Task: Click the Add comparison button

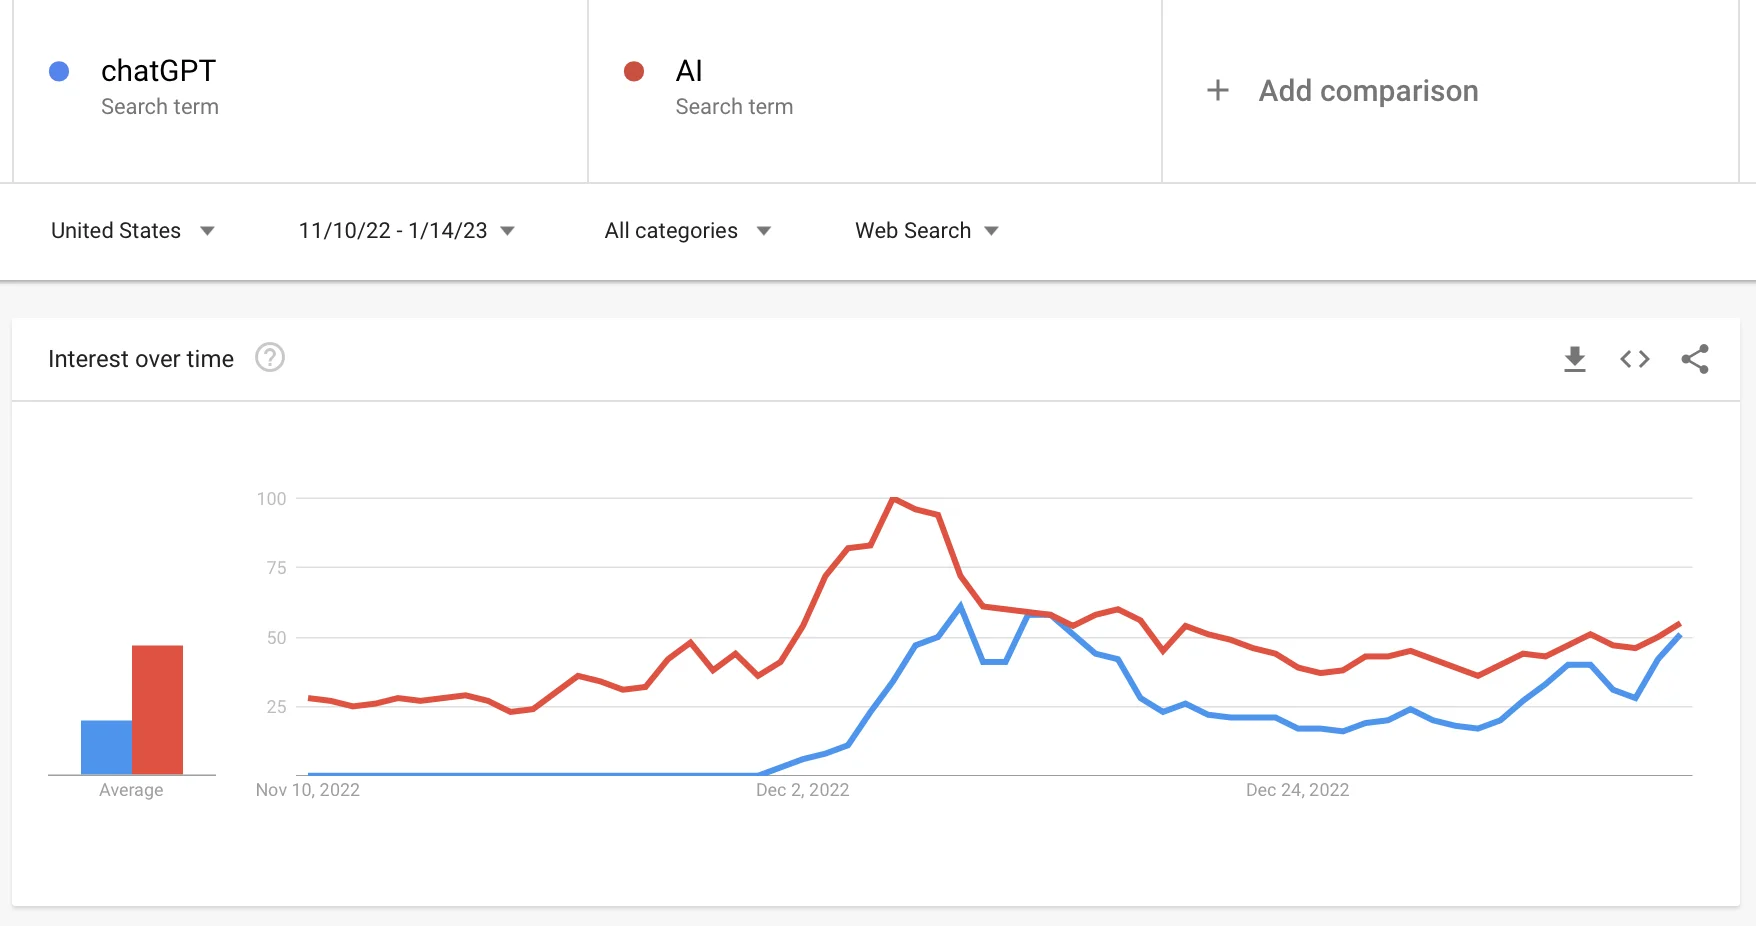Action: click(x=1368, y=91)
